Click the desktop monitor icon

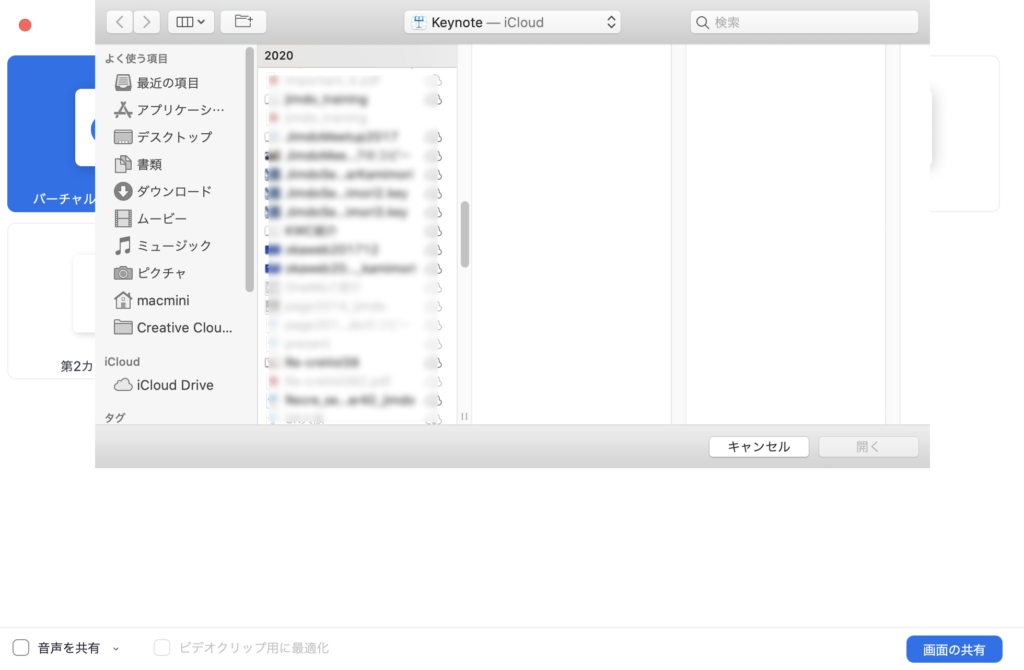pyautogui.click(x=123, y=137)
